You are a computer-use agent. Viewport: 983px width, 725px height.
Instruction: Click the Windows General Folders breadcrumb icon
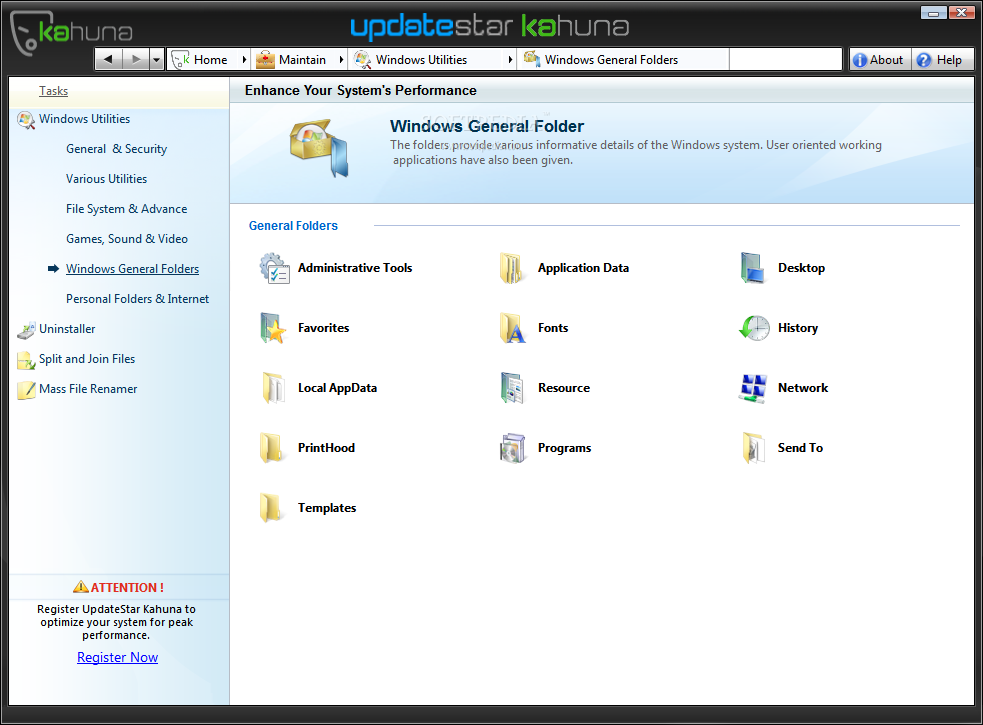point(532,59)
